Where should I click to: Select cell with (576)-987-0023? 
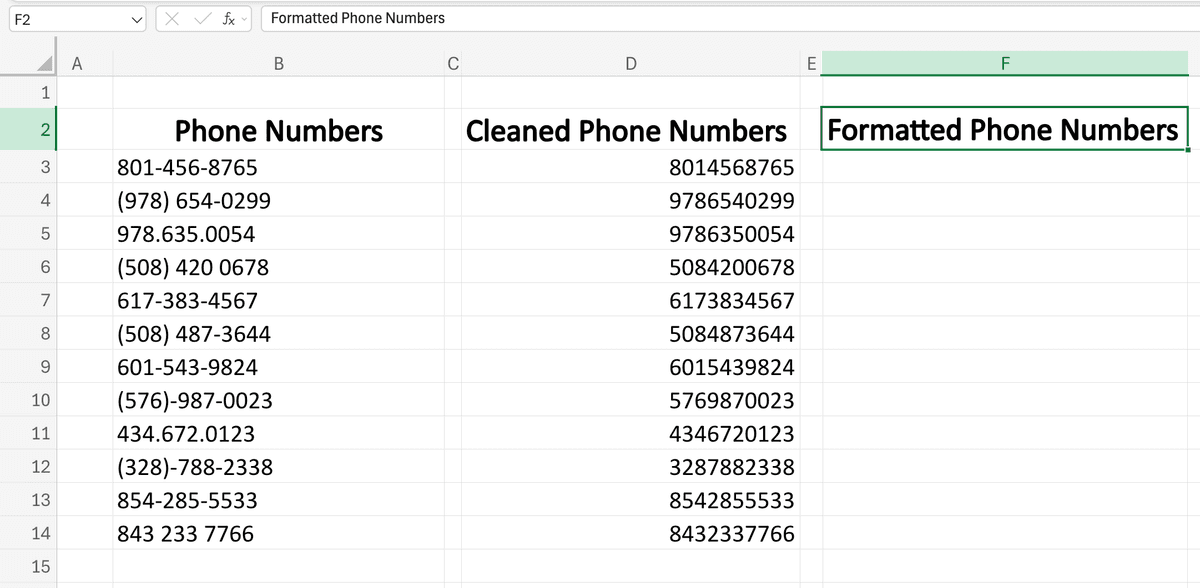tap(278, 401)
